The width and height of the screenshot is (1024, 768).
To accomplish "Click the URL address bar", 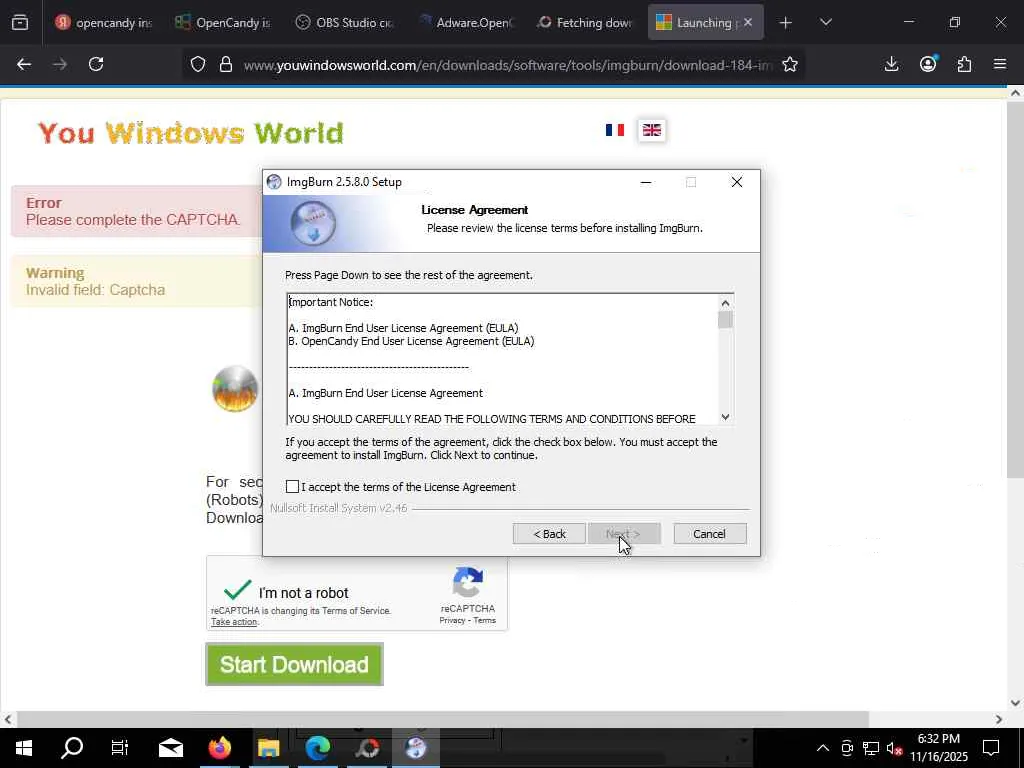I will [507, 65].
